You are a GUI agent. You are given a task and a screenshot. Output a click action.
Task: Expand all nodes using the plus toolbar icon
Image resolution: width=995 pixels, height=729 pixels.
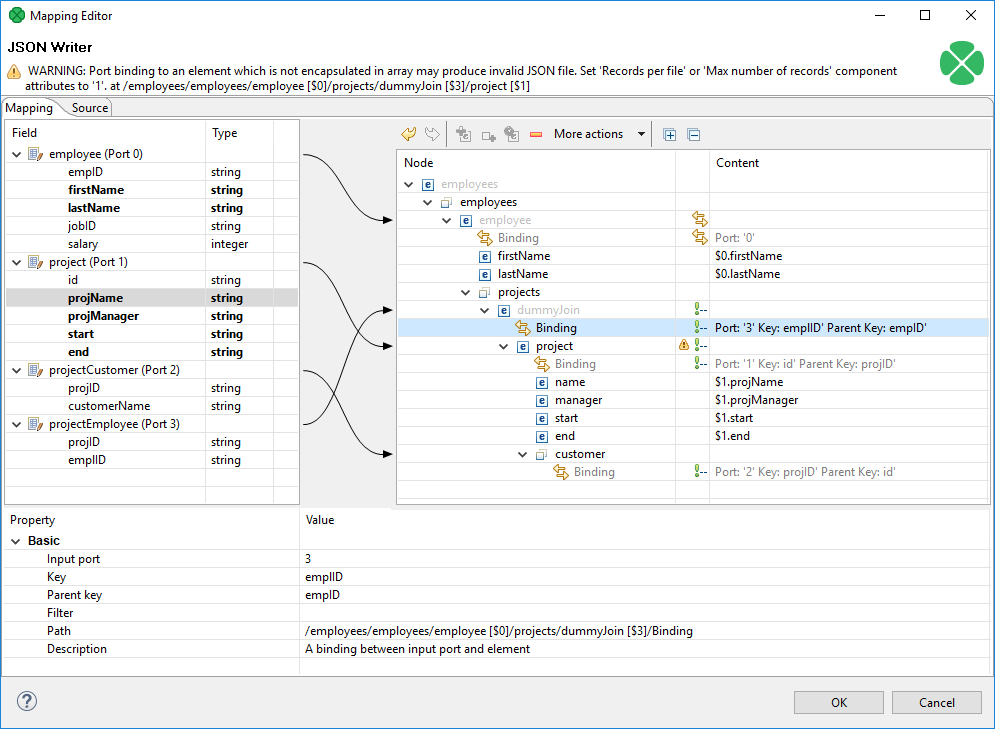[x=669, y=133]
